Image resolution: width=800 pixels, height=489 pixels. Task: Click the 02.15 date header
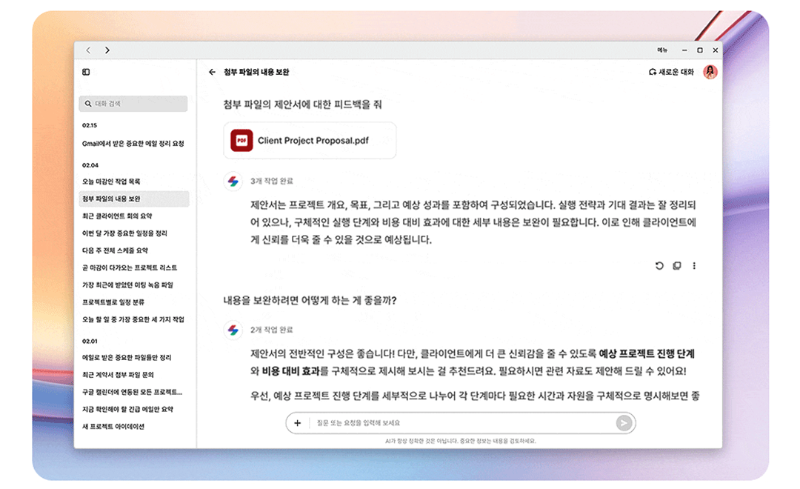point(89,125)
